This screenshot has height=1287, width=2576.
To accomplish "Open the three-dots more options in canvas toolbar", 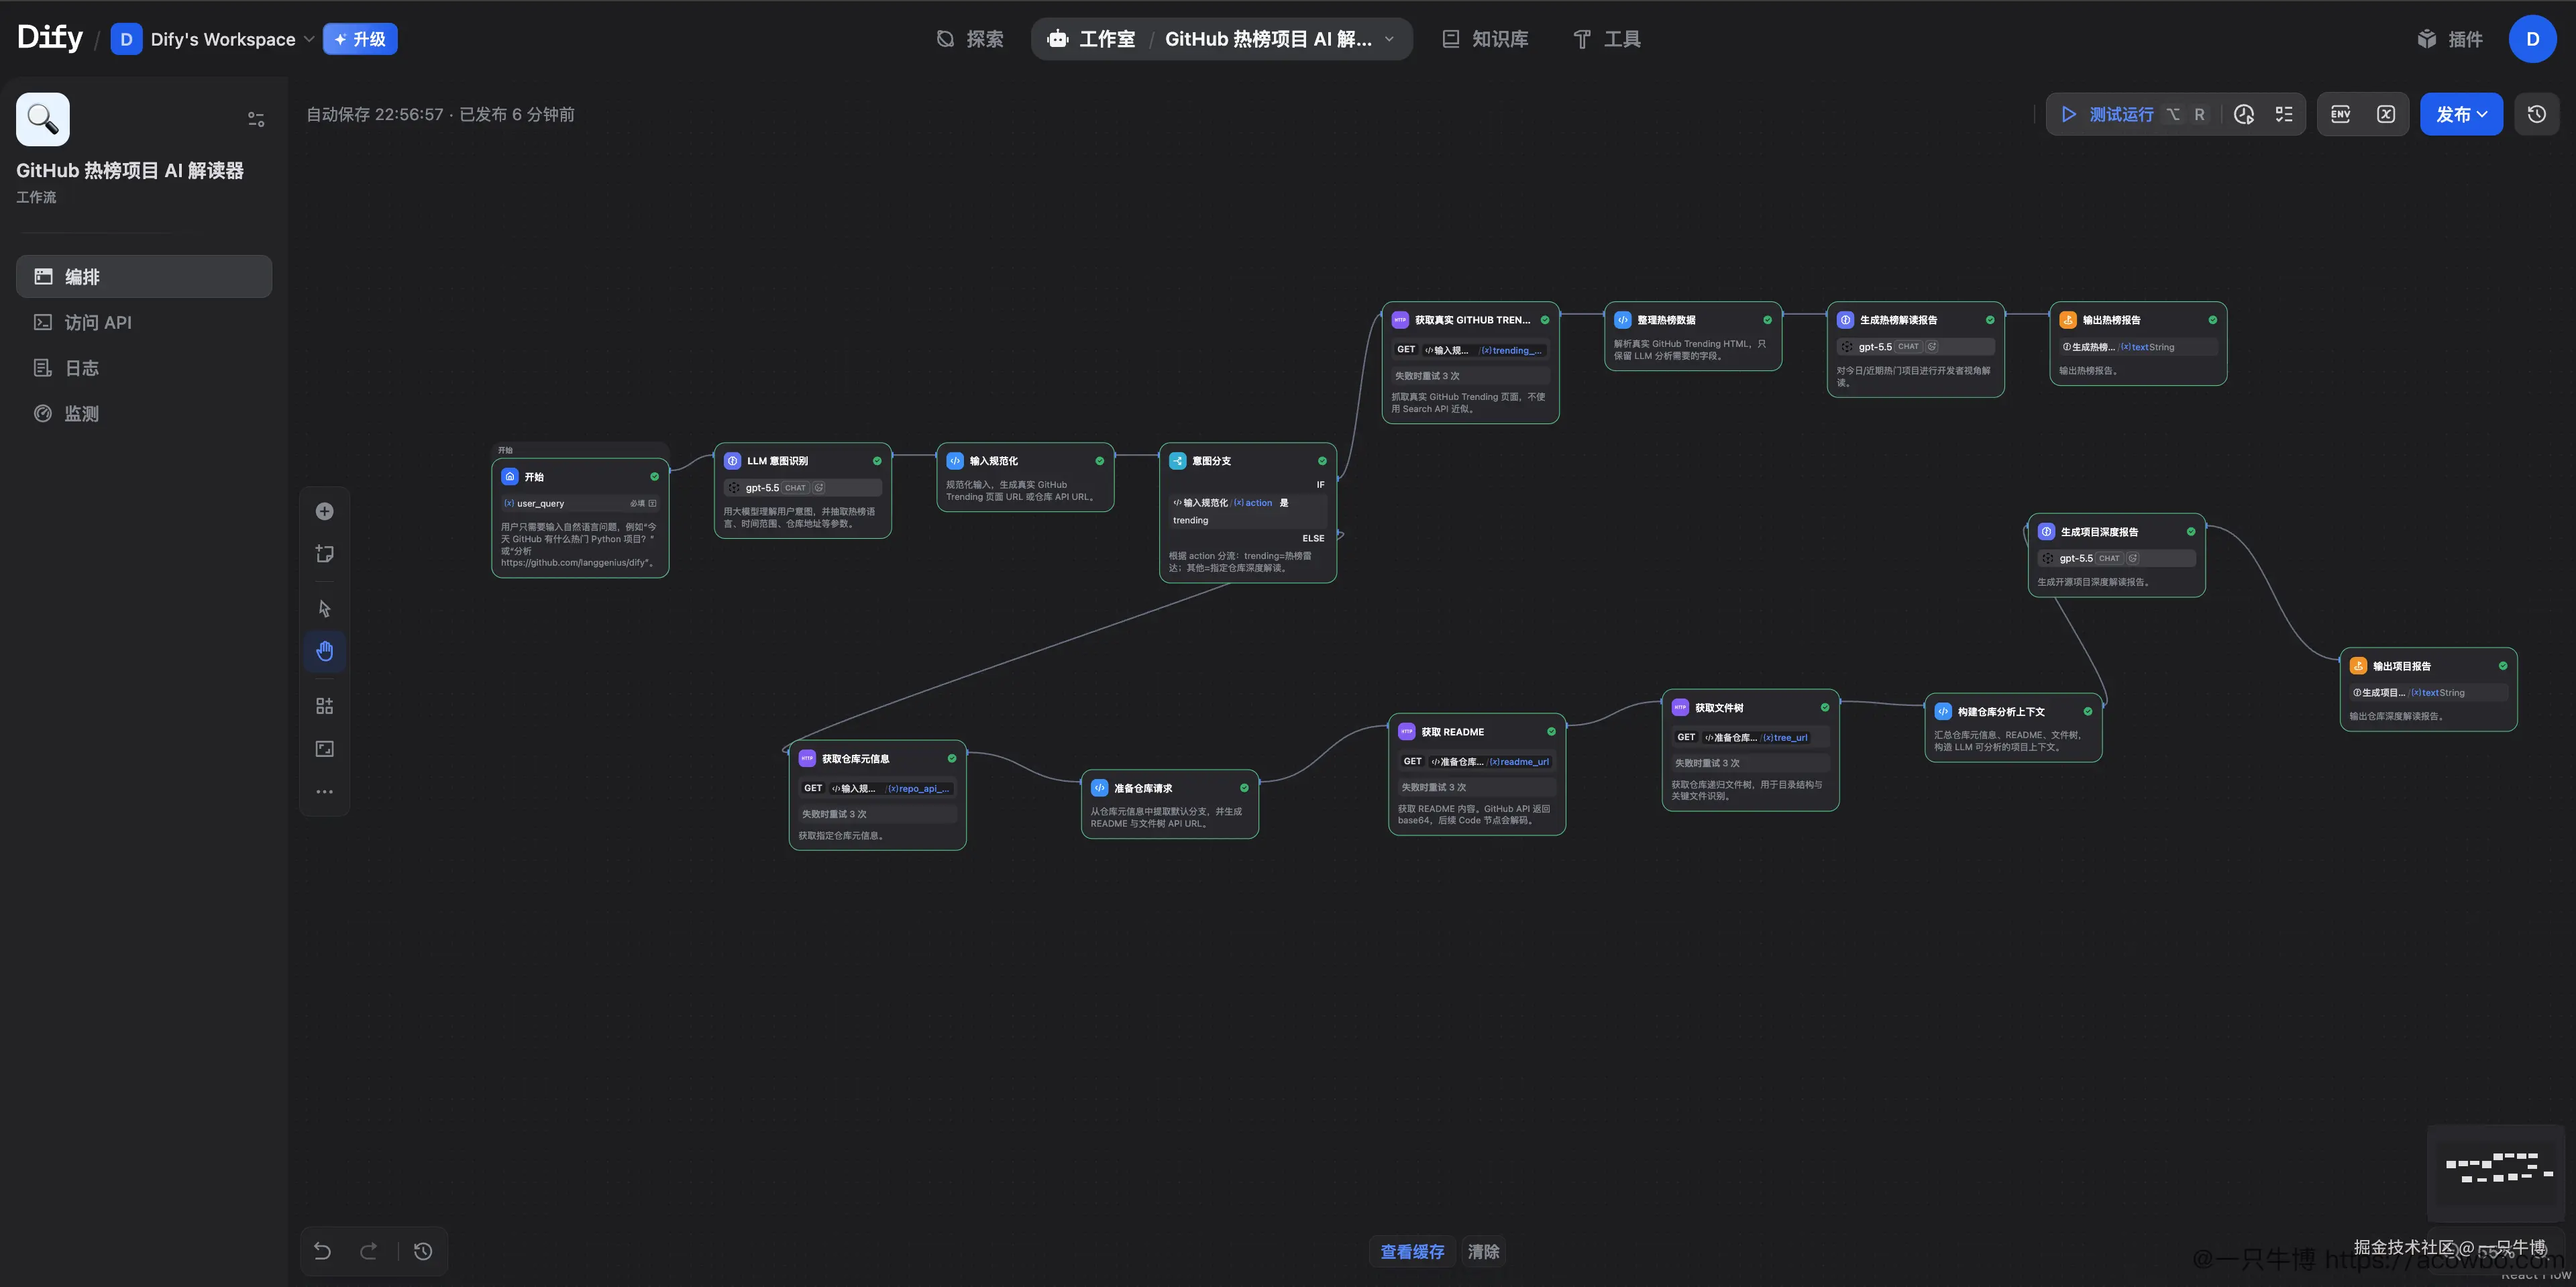I will pyautogui.click(x=324, y=792).
